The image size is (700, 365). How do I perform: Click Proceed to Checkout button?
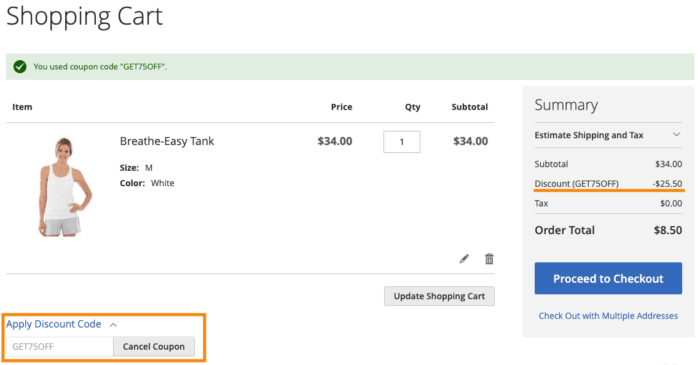click(608, 278)
